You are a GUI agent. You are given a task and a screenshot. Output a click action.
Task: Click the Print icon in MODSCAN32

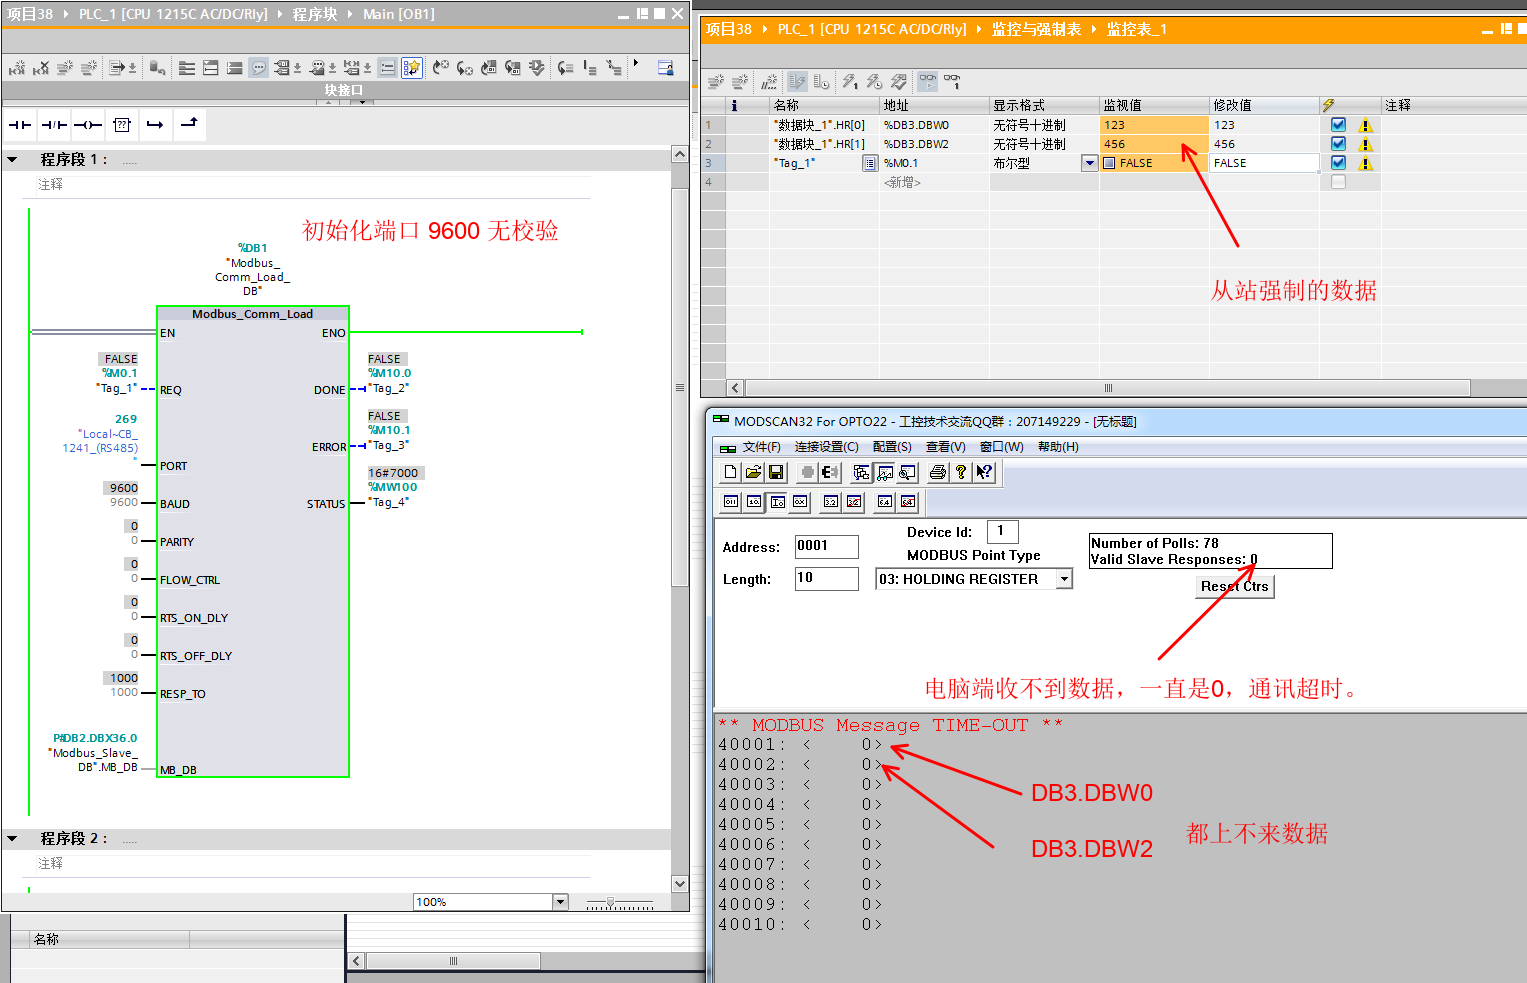point(937,472)
